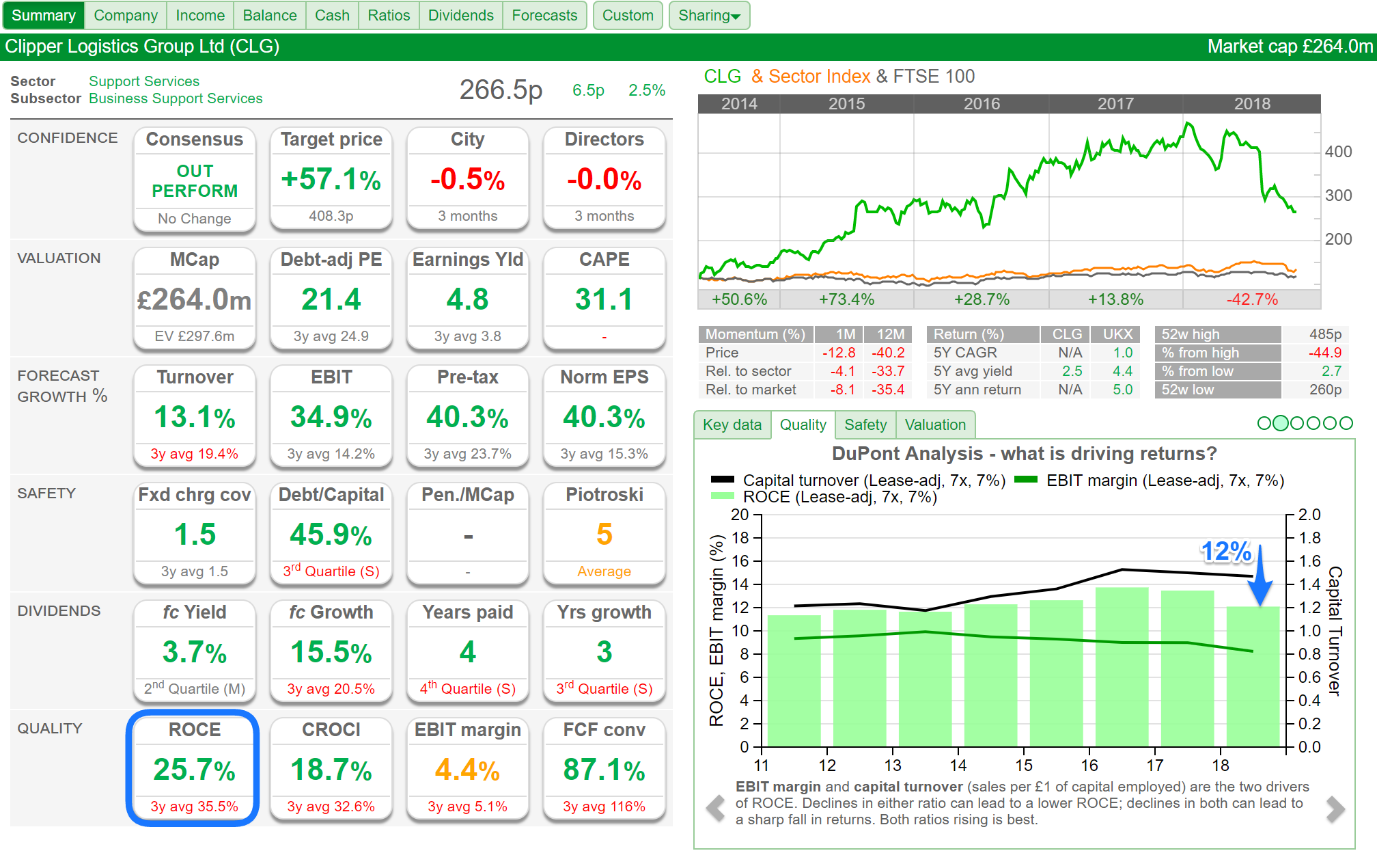Open the Piotroski score card
This screenshot has height=853, width=1377.
(x=604, y=534)
